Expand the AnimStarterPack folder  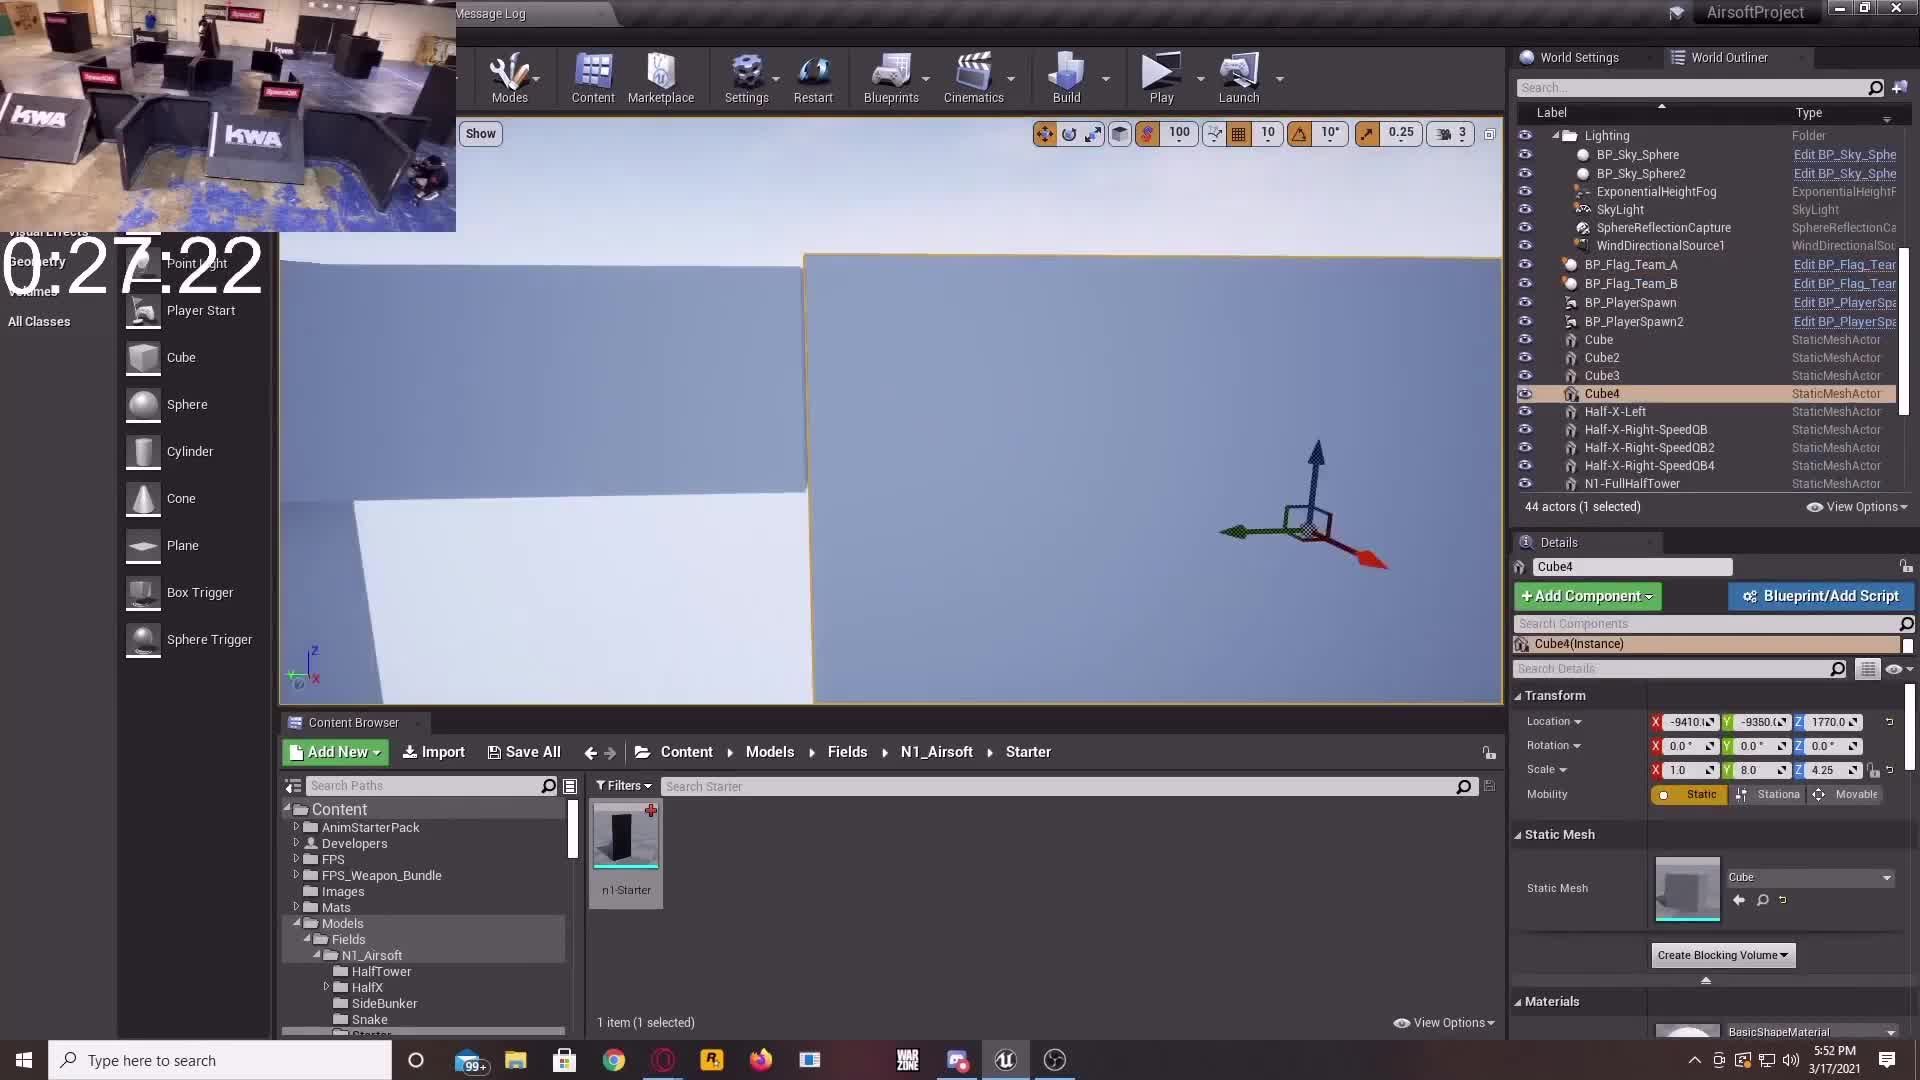coord(296,828)
